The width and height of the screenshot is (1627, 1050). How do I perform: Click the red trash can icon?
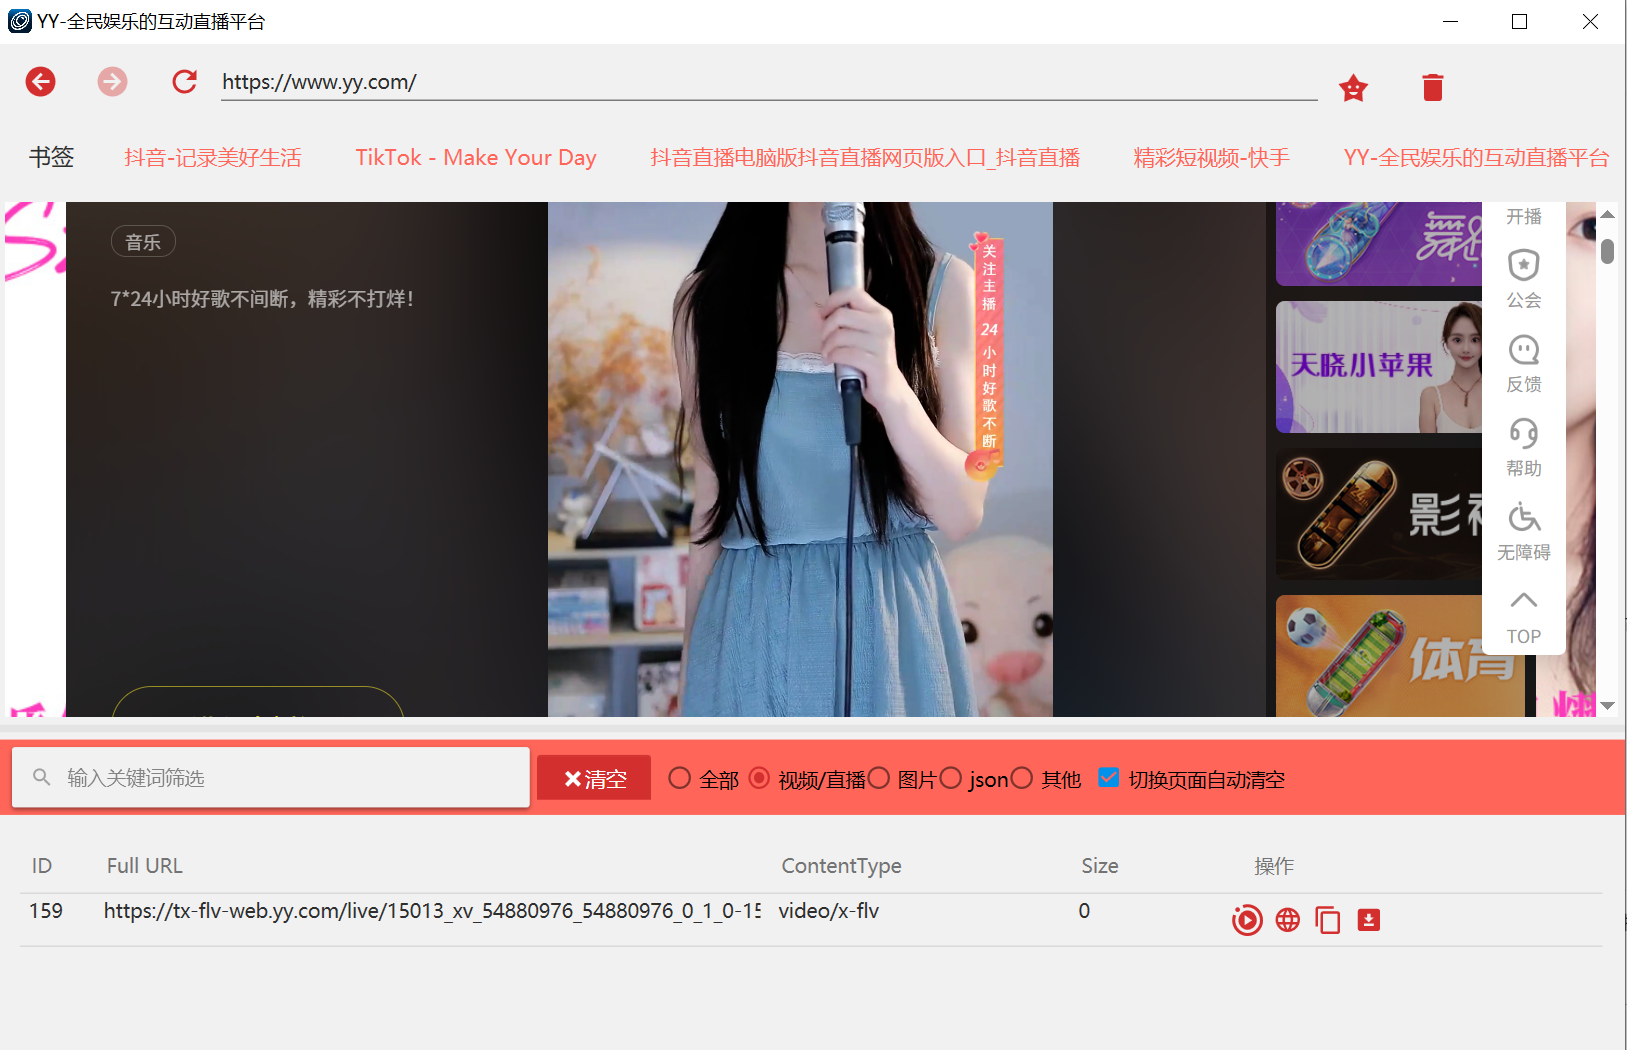(x=1432, y=88)
